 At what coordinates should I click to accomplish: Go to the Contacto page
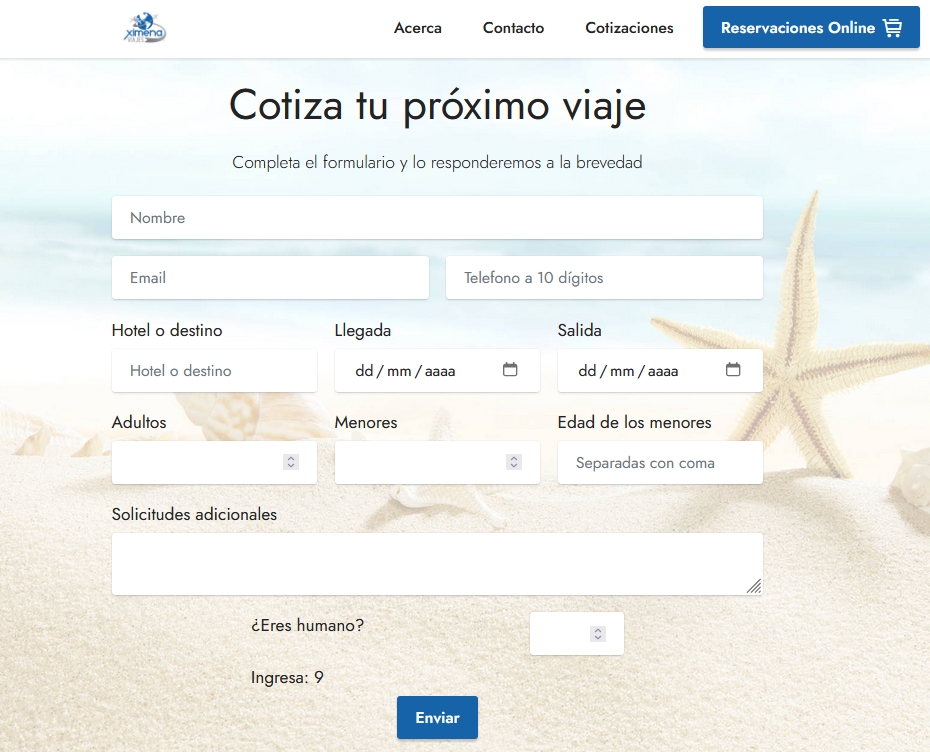click(513, 28)
